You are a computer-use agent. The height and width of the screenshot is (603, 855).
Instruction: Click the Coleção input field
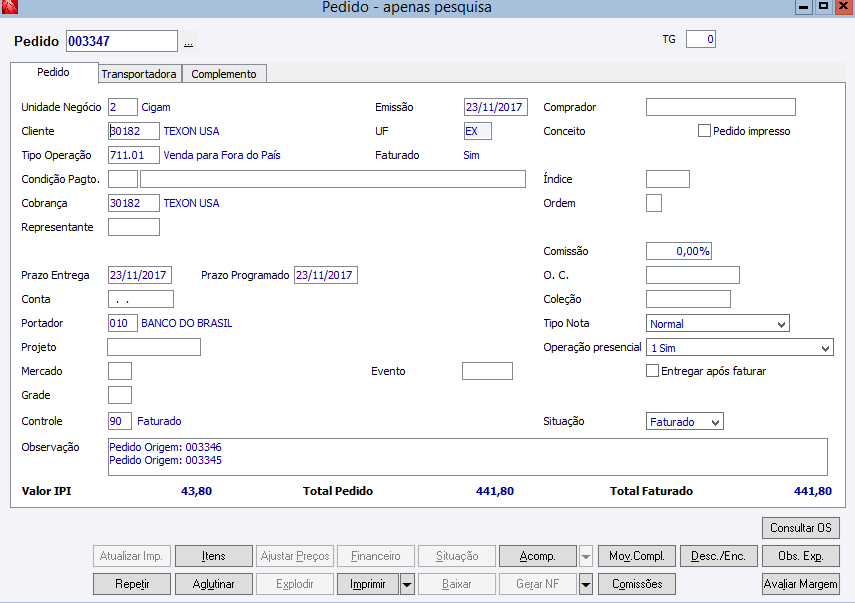click(688, 299)
